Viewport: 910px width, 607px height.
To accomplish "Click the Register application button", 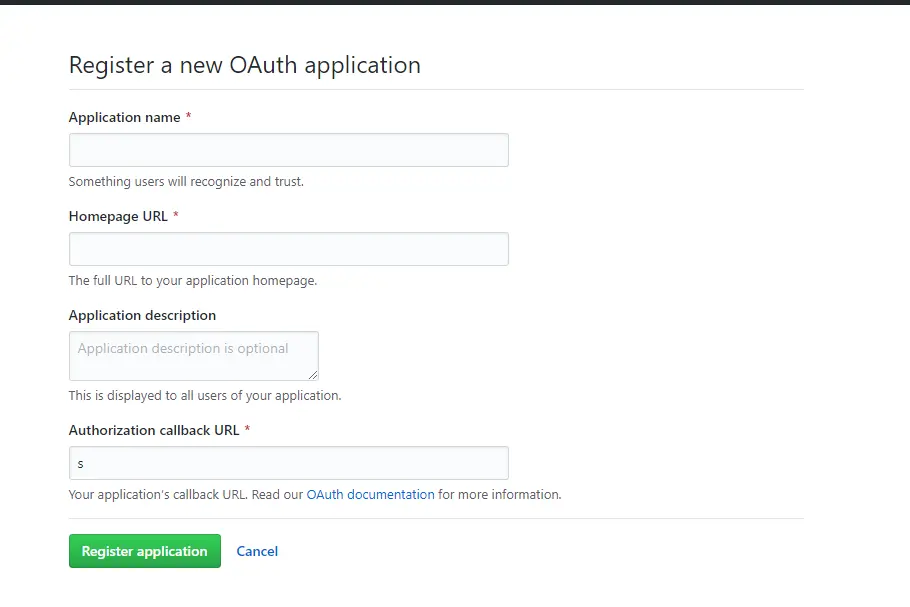I will 144,550.
